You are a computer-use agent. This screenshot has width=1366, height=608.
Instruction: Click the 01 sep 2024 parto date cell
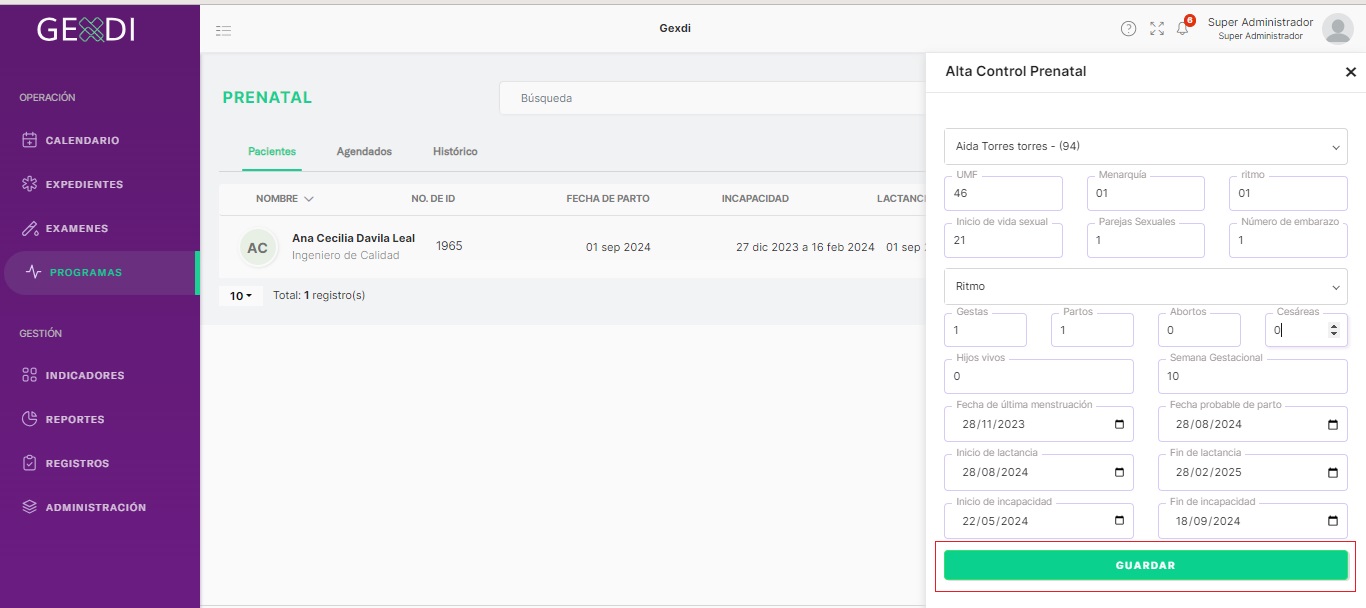[x=618, y=247]
